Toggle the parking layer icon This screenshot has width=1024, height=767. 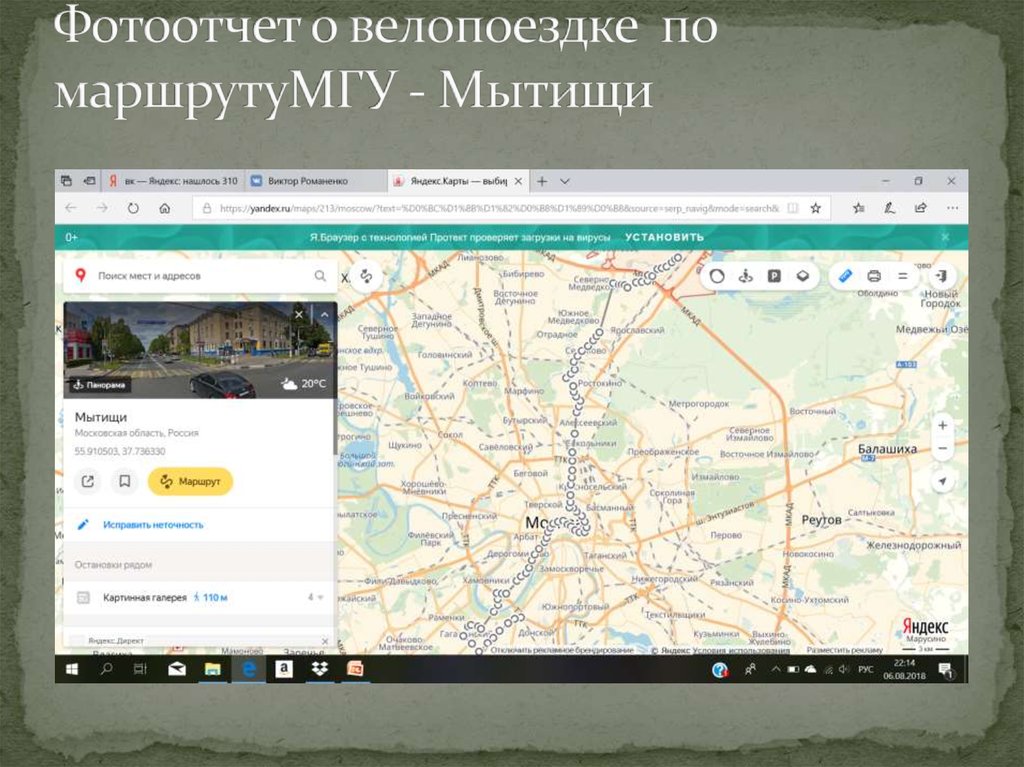click(x=773, y=276)
